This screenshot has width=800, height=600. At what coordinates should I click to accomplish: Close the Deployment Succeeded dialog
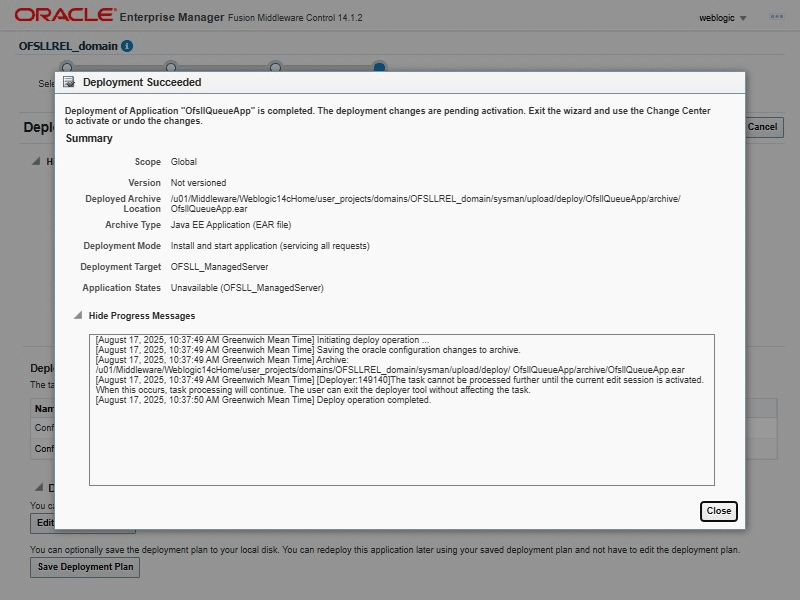(x=718, y=511)
